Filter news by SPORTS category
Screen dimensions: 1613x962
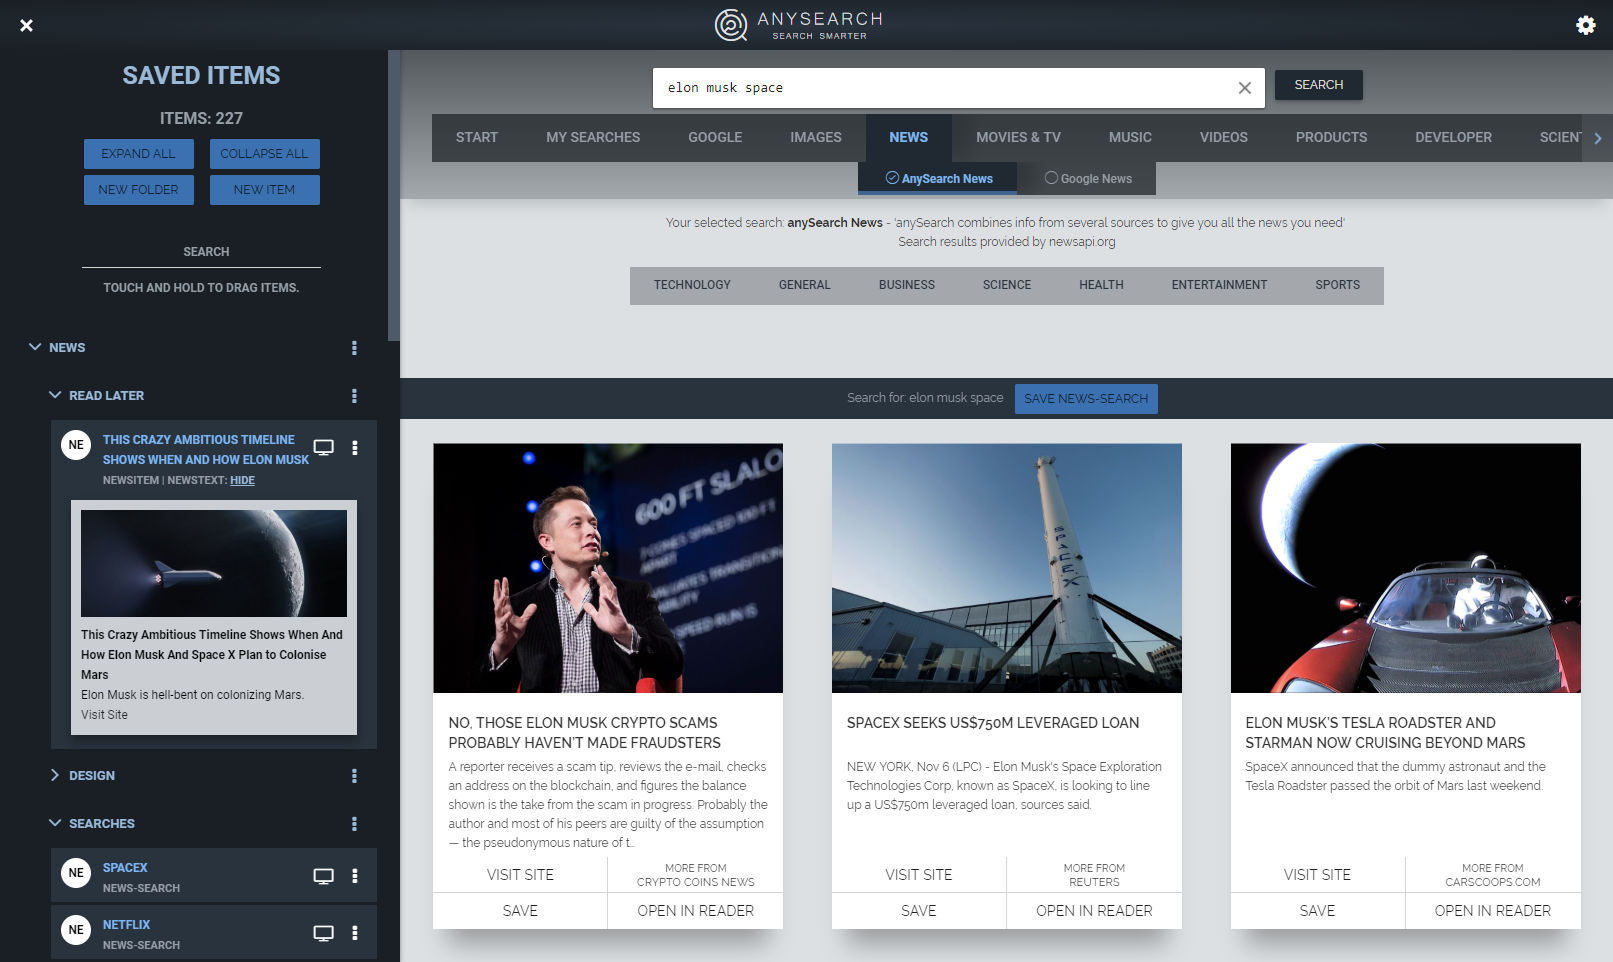[x=1338, y=286]
